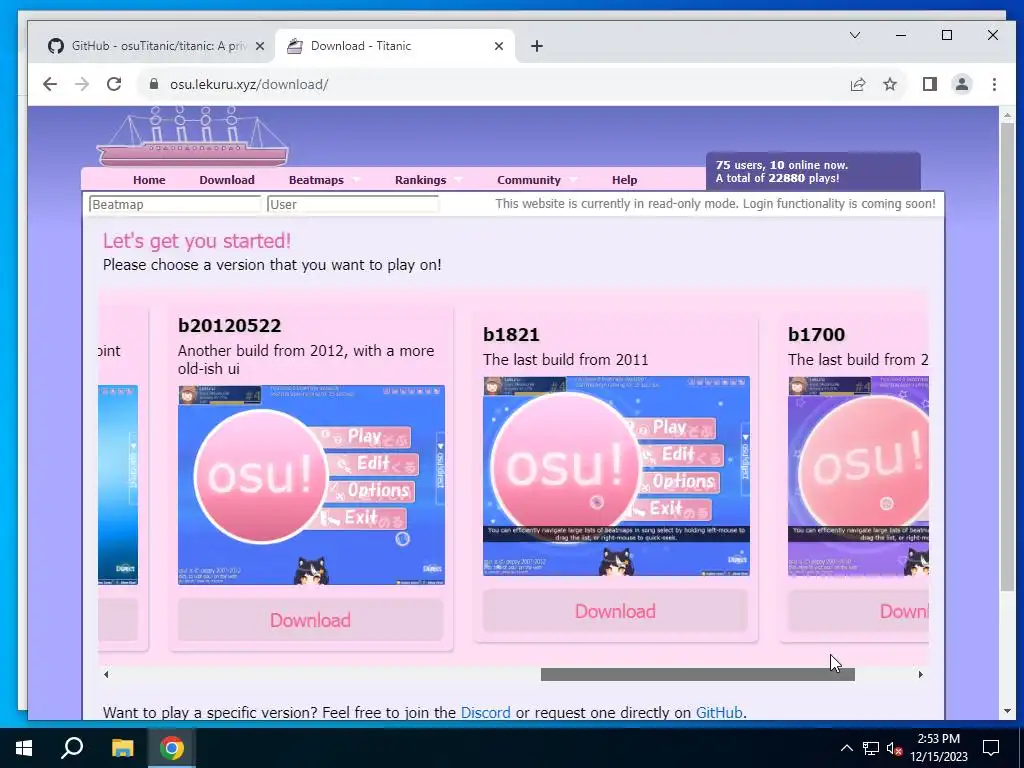Open the Help menu item

click(624, 180)
